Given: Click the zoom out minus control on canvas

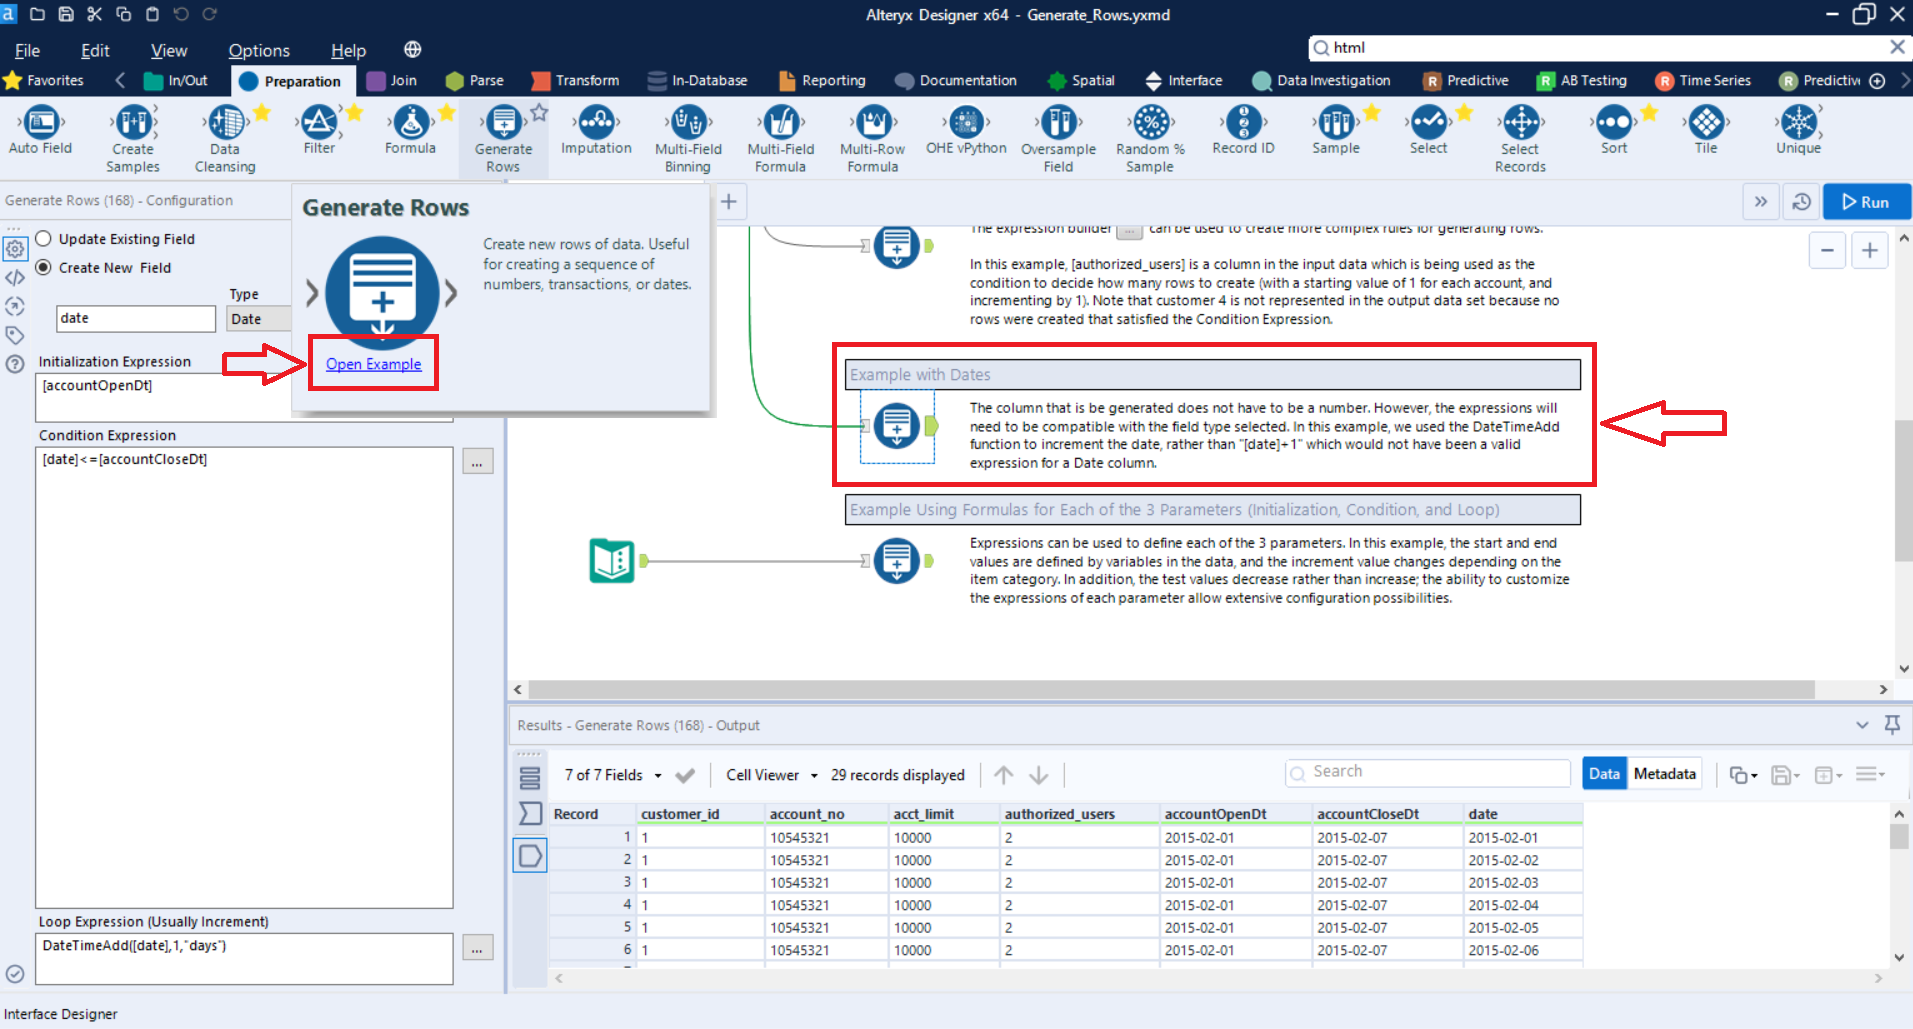Looking at the screenshot, I should (x=1827, y=250).
